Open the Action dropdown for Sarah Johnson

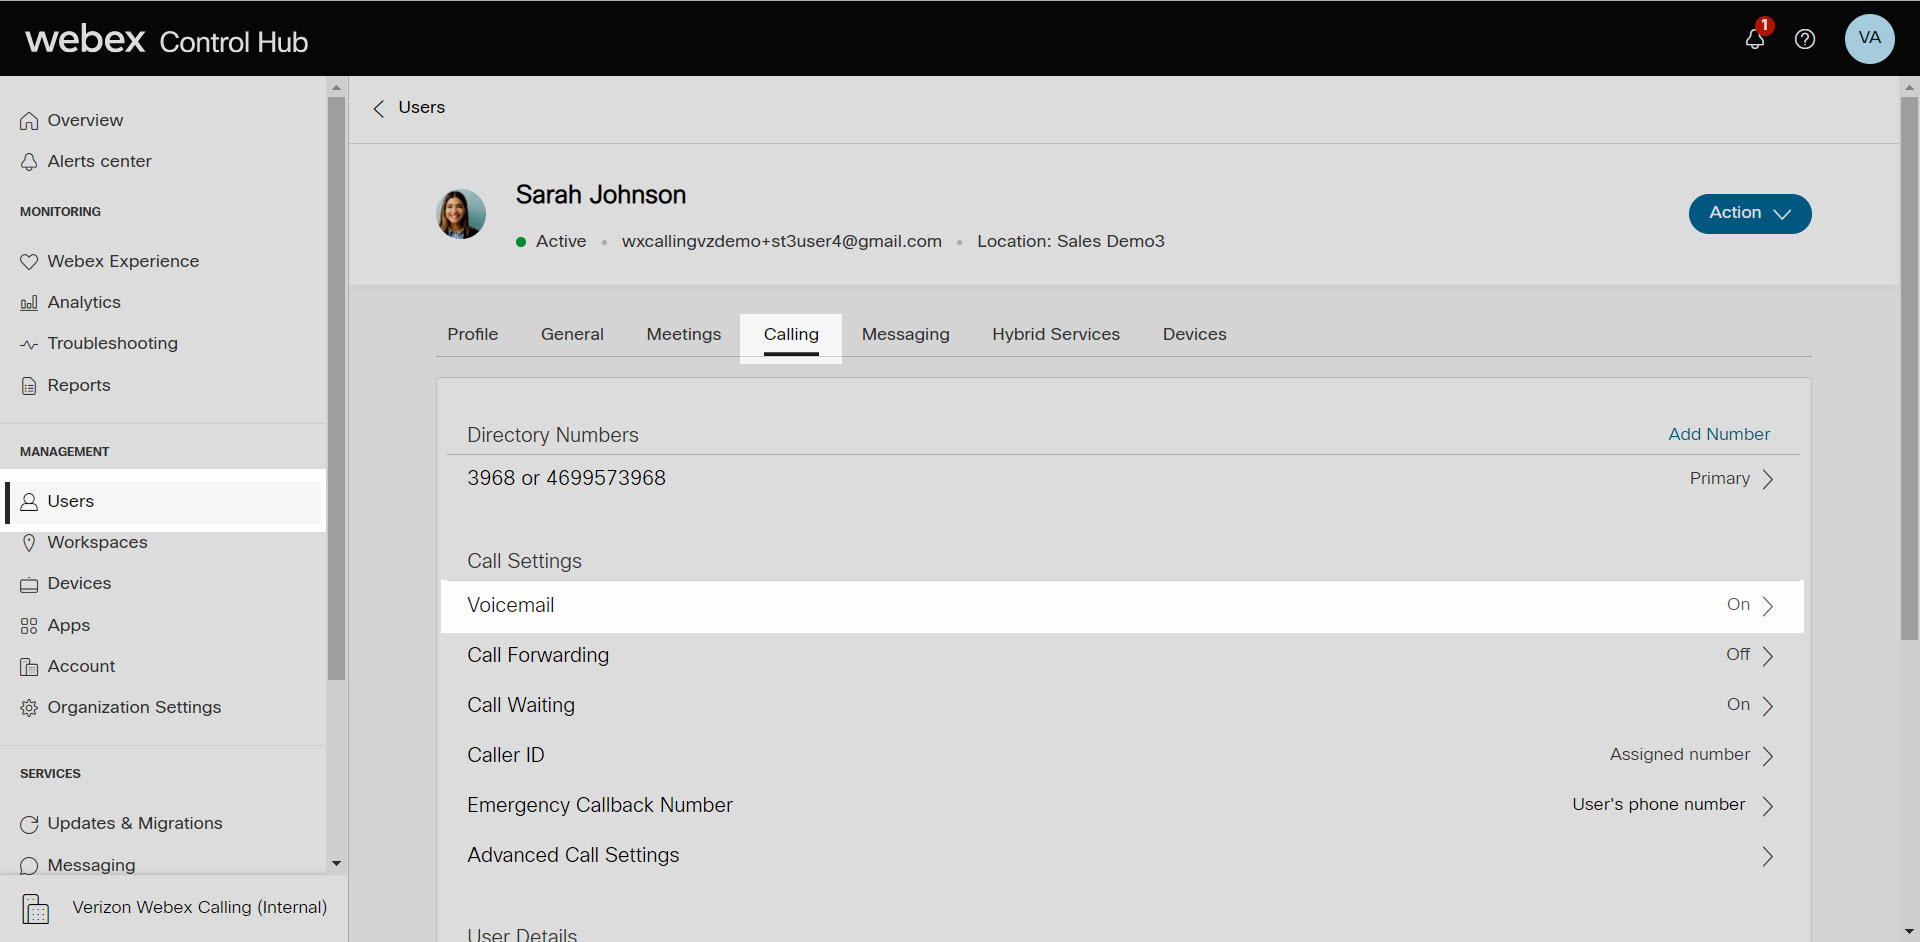(x=1749, y=213)
